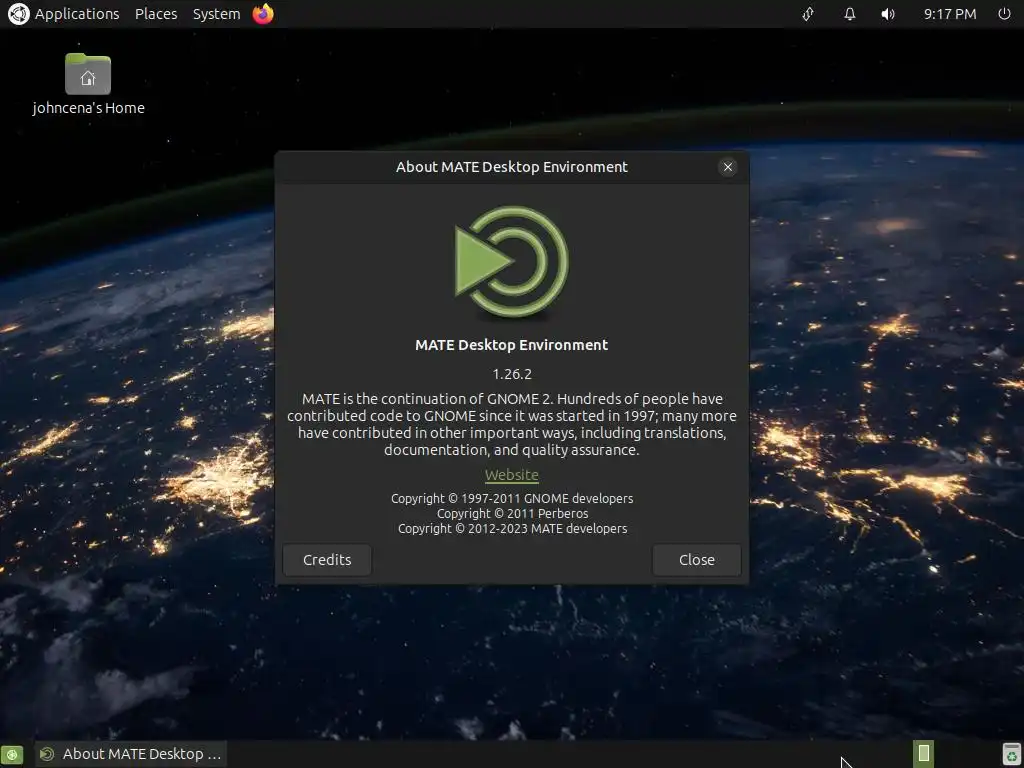The image size is (1024, 768).
Task: Click the Close button in About dialog
Action: 697,560
